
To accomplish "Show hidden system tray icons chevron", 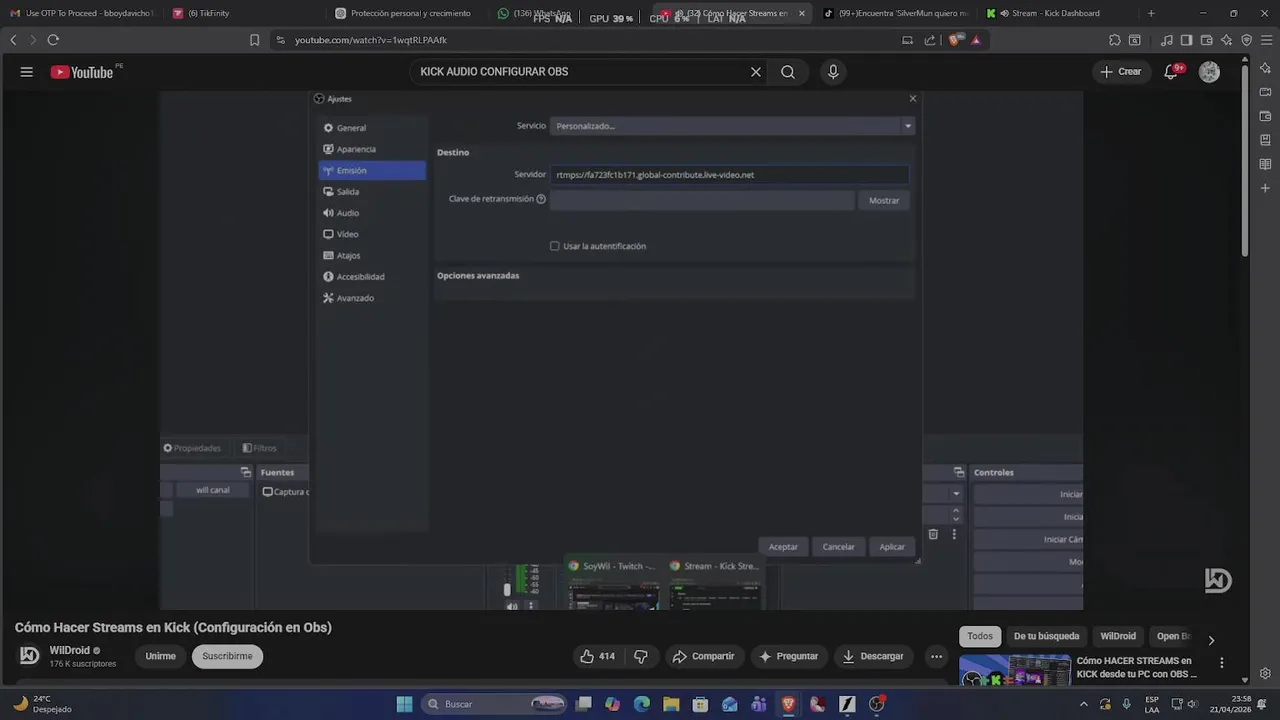I will point(1084,704).
